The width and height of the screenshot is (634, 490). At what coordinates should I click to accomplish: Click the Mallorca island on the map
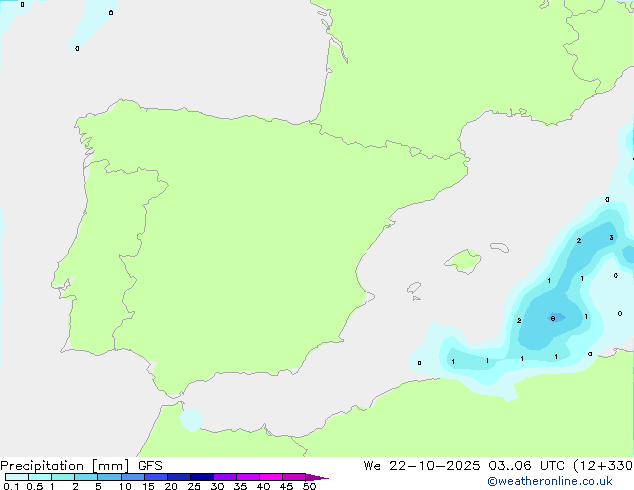(464, 261)
